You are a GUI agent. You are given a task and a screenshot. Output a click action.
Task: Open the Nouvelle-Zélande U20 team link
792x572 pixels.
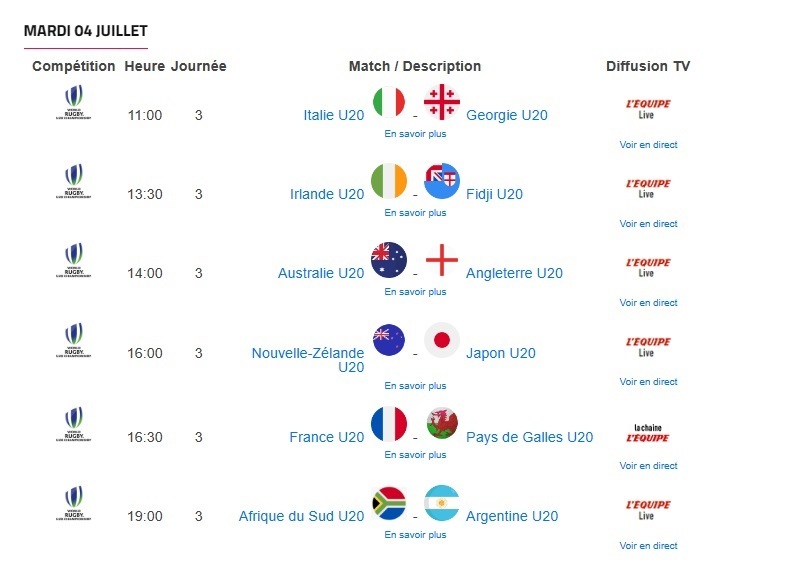308,360
